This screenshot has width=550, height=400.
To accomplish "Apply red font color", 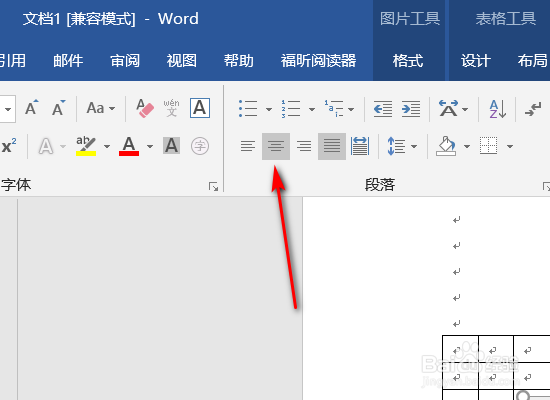I will tap(129, 146).
